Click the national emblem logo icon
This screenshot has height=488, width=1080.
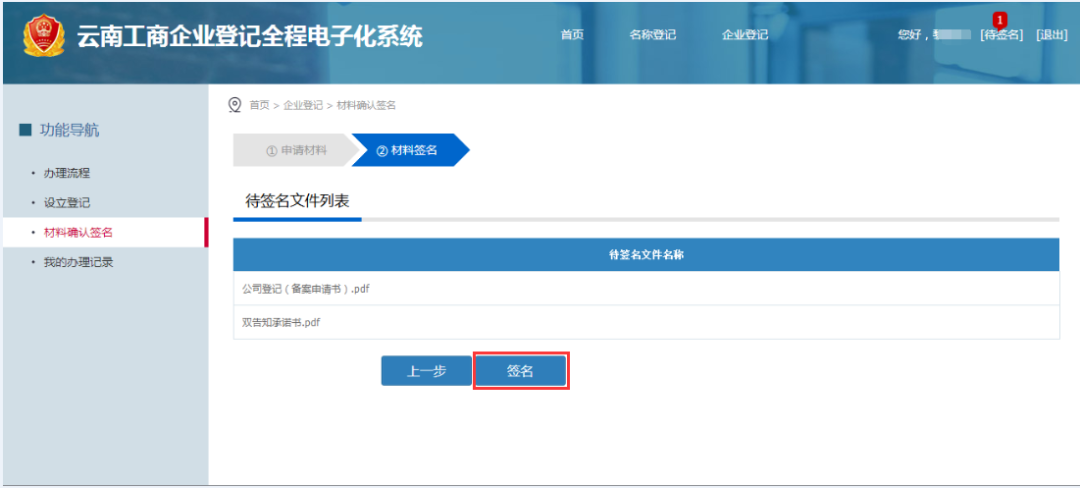44,36
